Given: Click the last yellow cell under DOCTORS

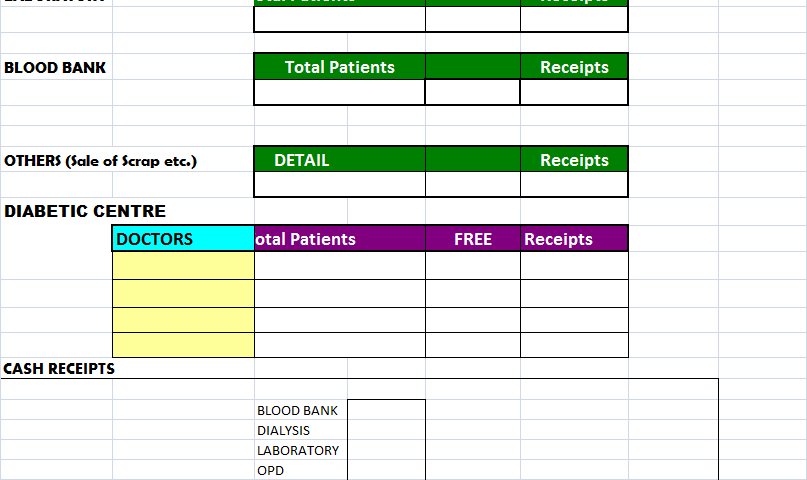Looking at the screenshot, I should [x=183, y=345].
